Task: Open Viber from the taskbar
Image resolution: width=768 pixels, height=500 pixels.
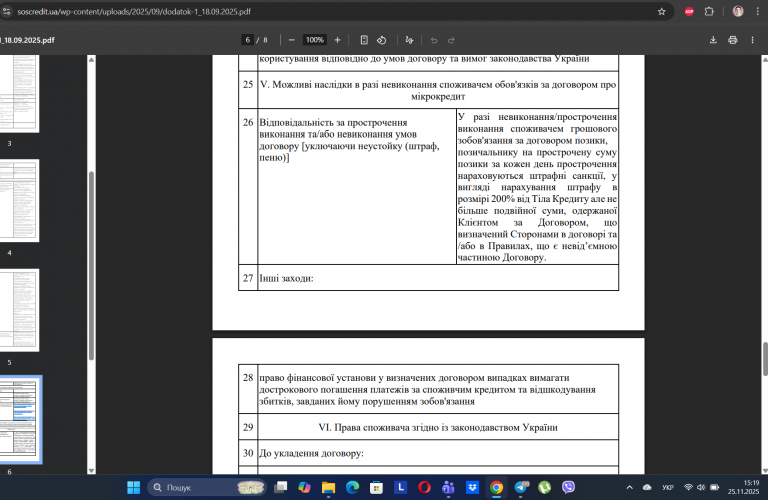Action: [568, 487]
